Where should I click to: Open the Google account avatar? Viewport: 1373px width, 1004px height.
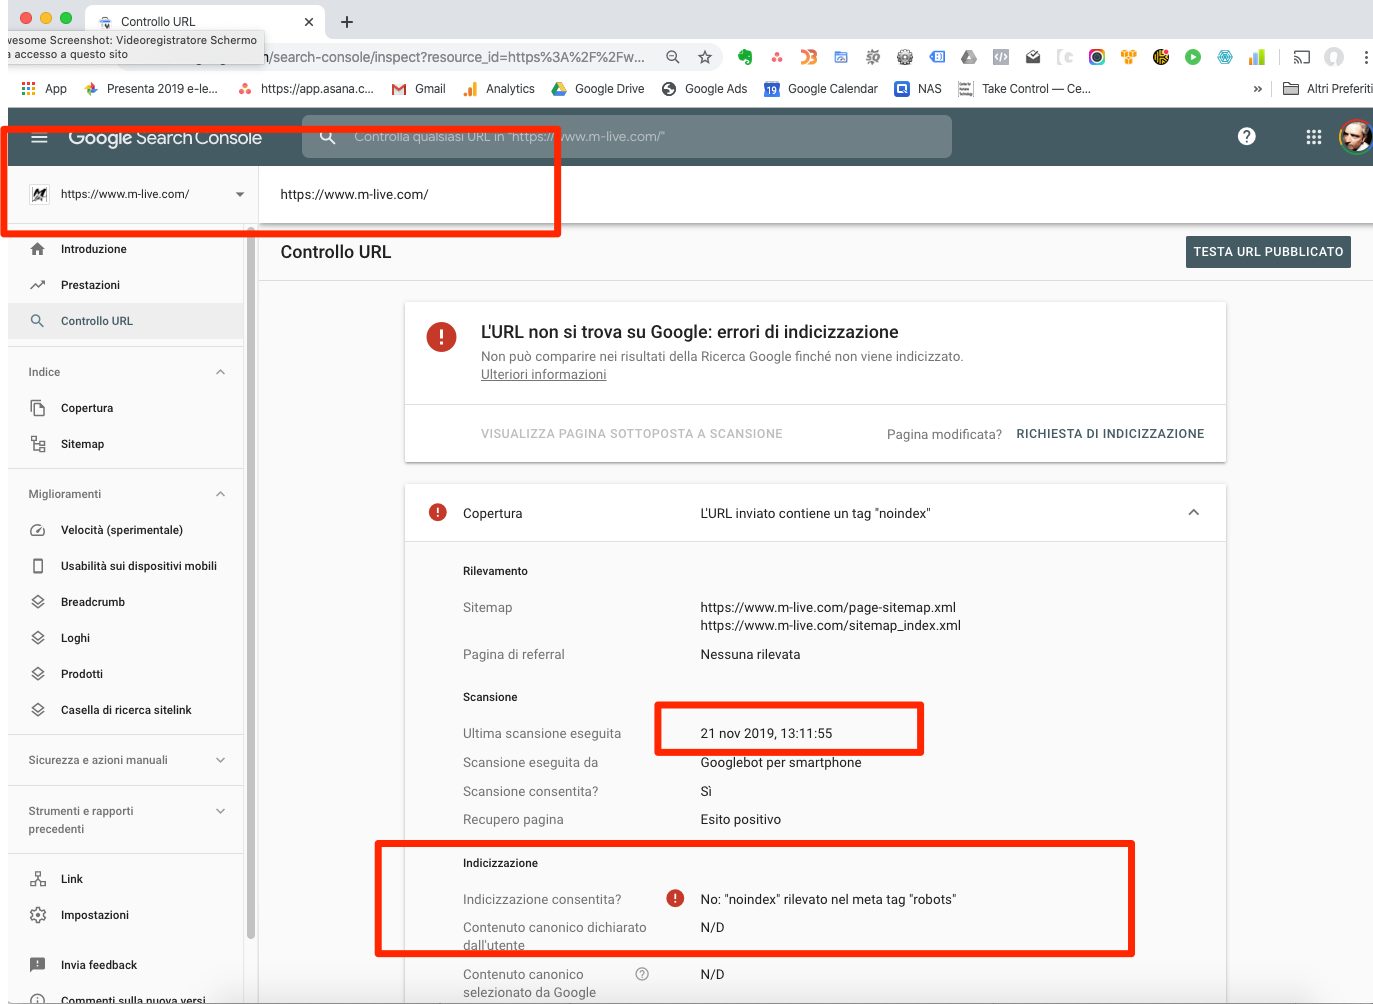point(1355,136)
